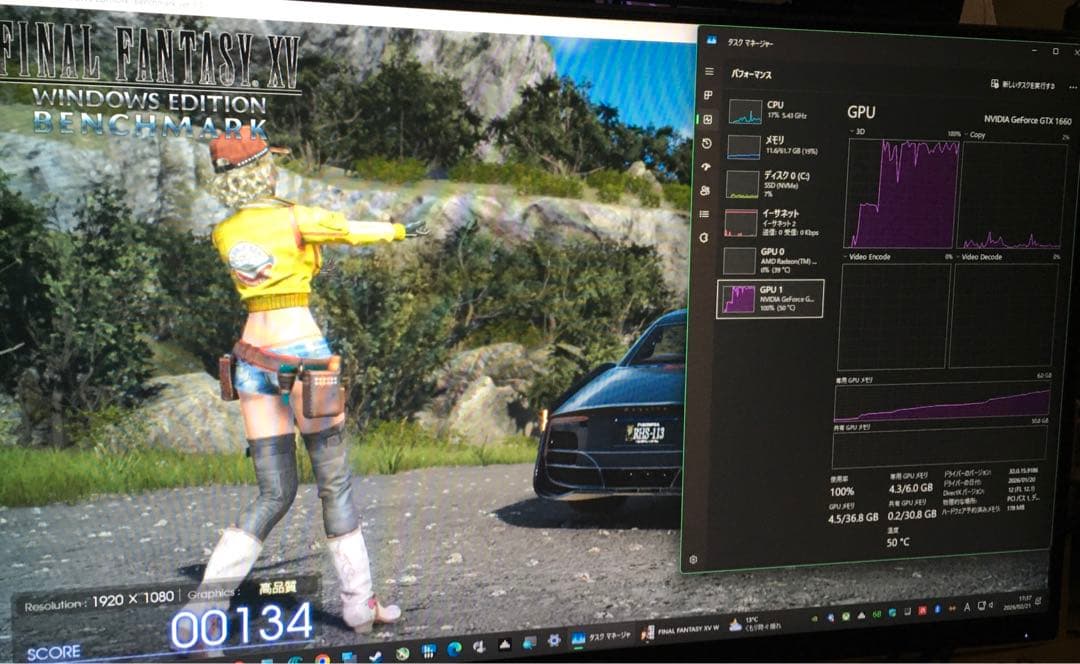
Task: Click the IME input mode A indicator
Action: (x=966, y=607)
